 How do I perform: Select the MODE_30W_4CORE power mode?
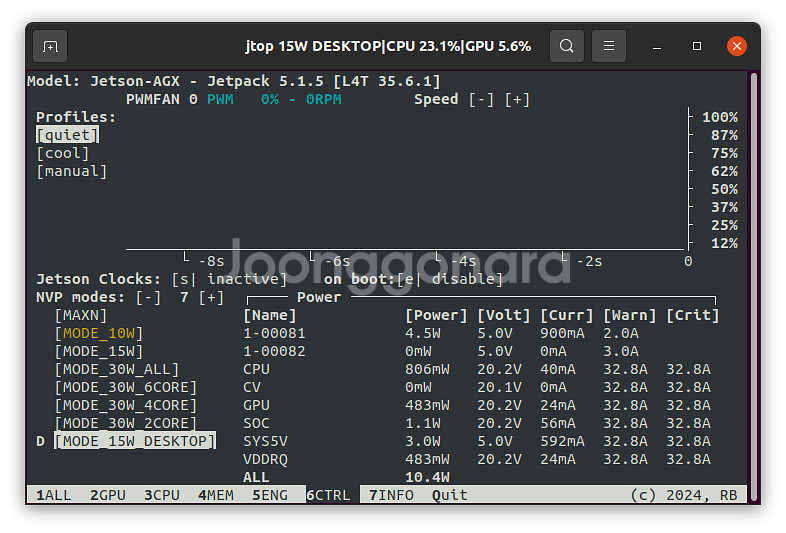[x=126, y=405]
